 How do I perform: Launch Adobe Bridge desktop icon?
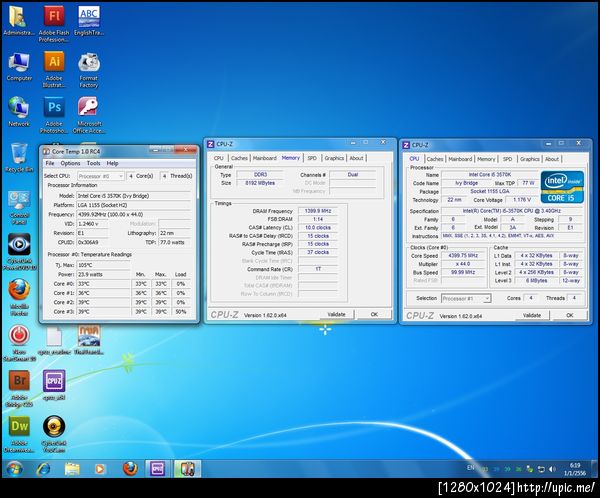tap(19, 381)
